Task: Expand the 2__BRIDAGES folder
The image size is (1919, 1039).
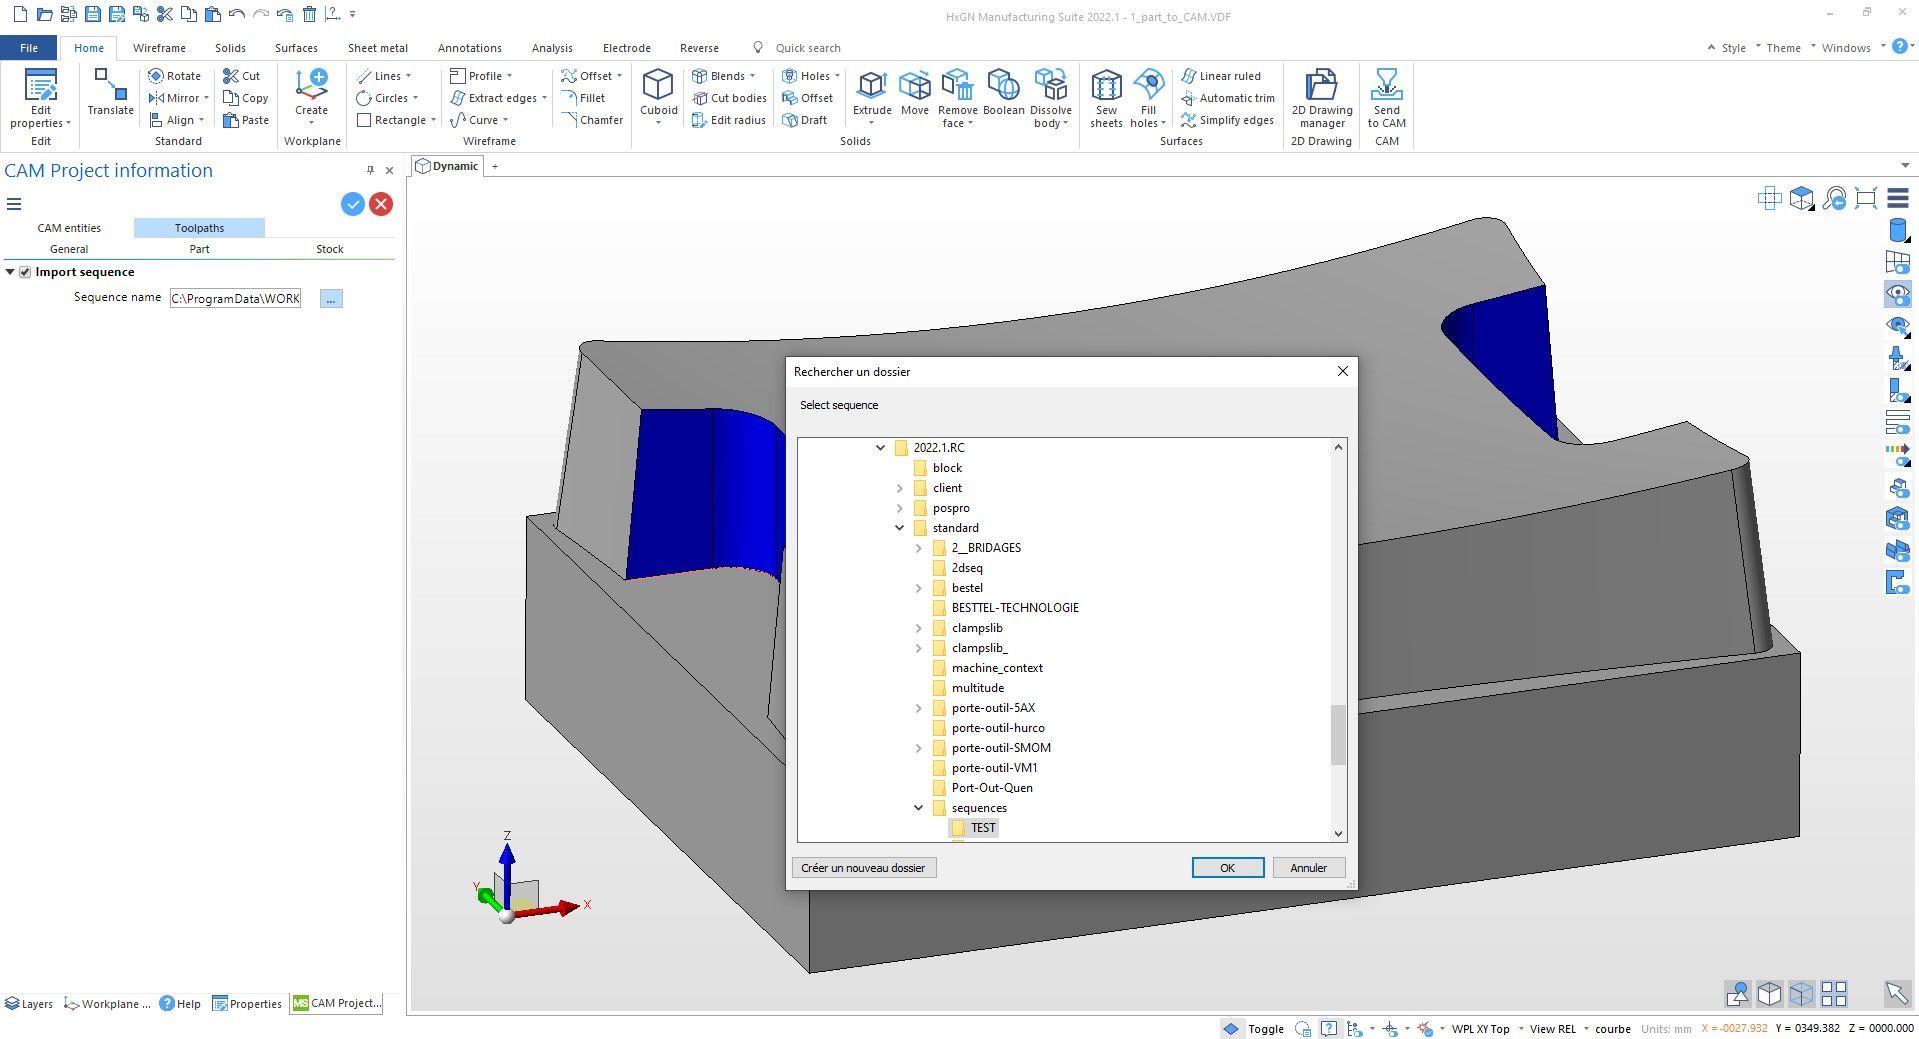Action: pyautogui.click(x=918, y=548)
